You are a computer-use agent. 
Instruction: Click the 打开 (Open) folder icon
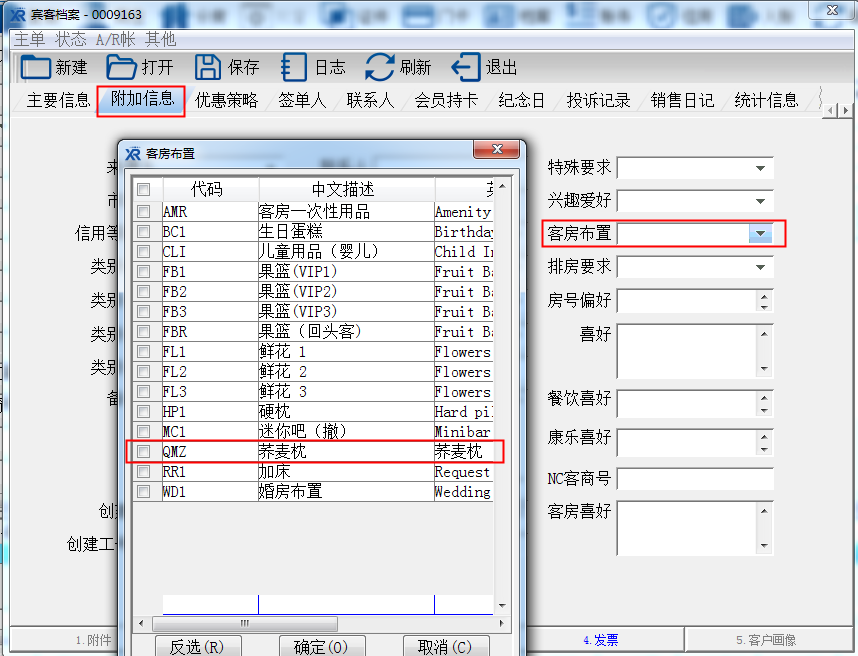121,67
